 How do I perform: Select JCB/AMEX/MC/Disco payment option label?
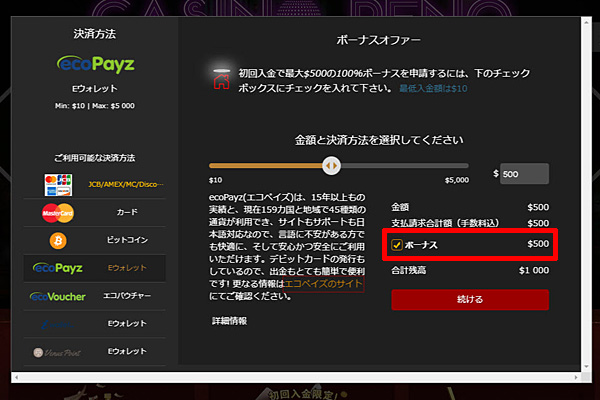126,184
